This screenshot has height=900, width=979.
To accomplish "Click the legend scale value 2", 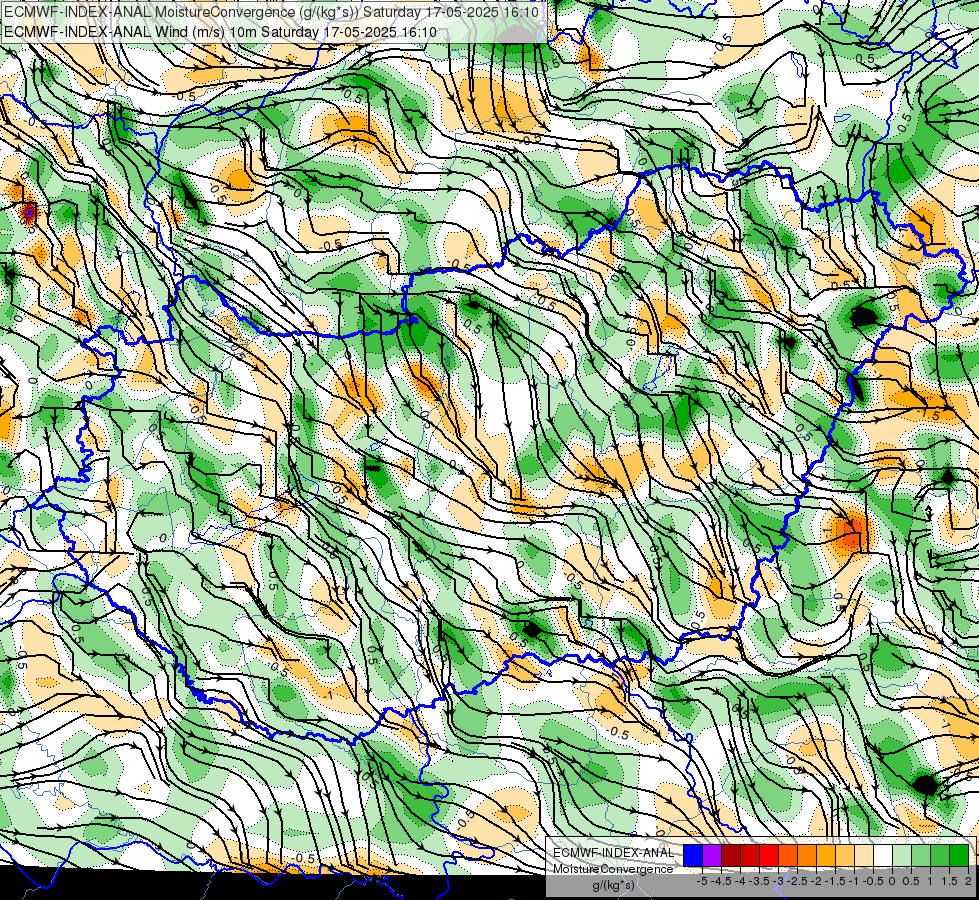I will (x=968, y=881).
